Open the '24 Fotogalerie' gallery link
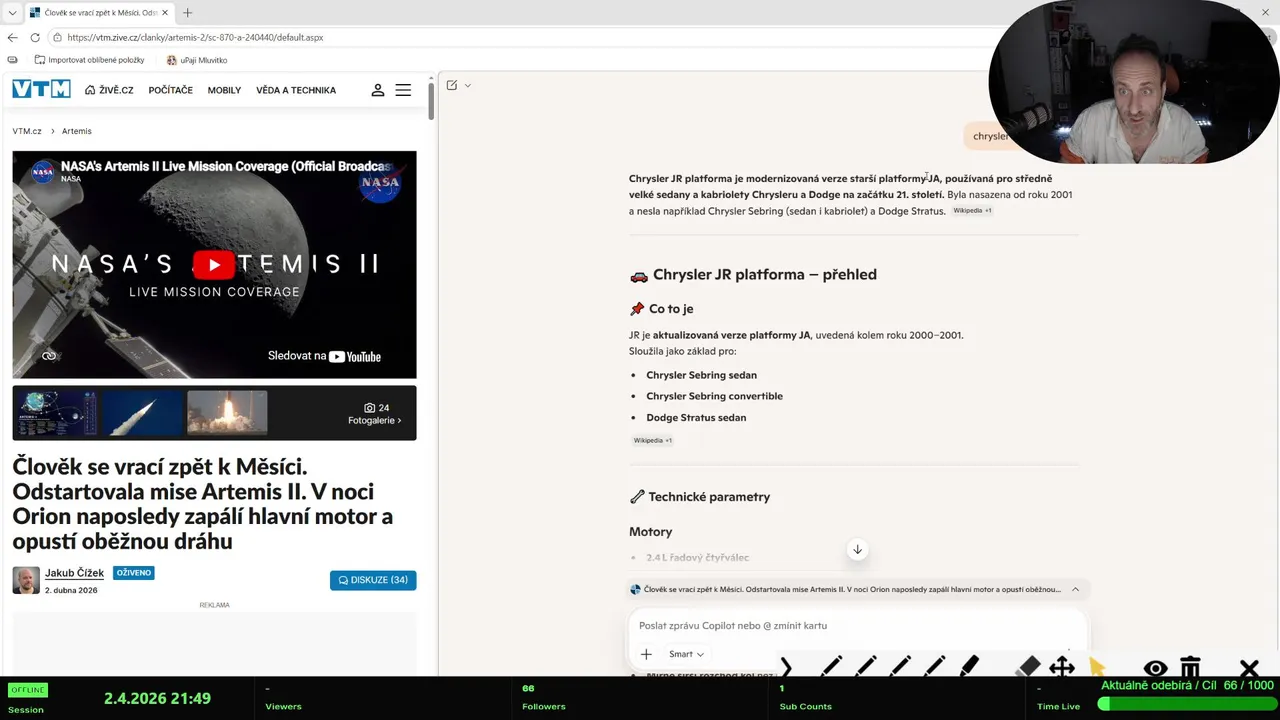1280x720 pixels. (x=375, y=414)
